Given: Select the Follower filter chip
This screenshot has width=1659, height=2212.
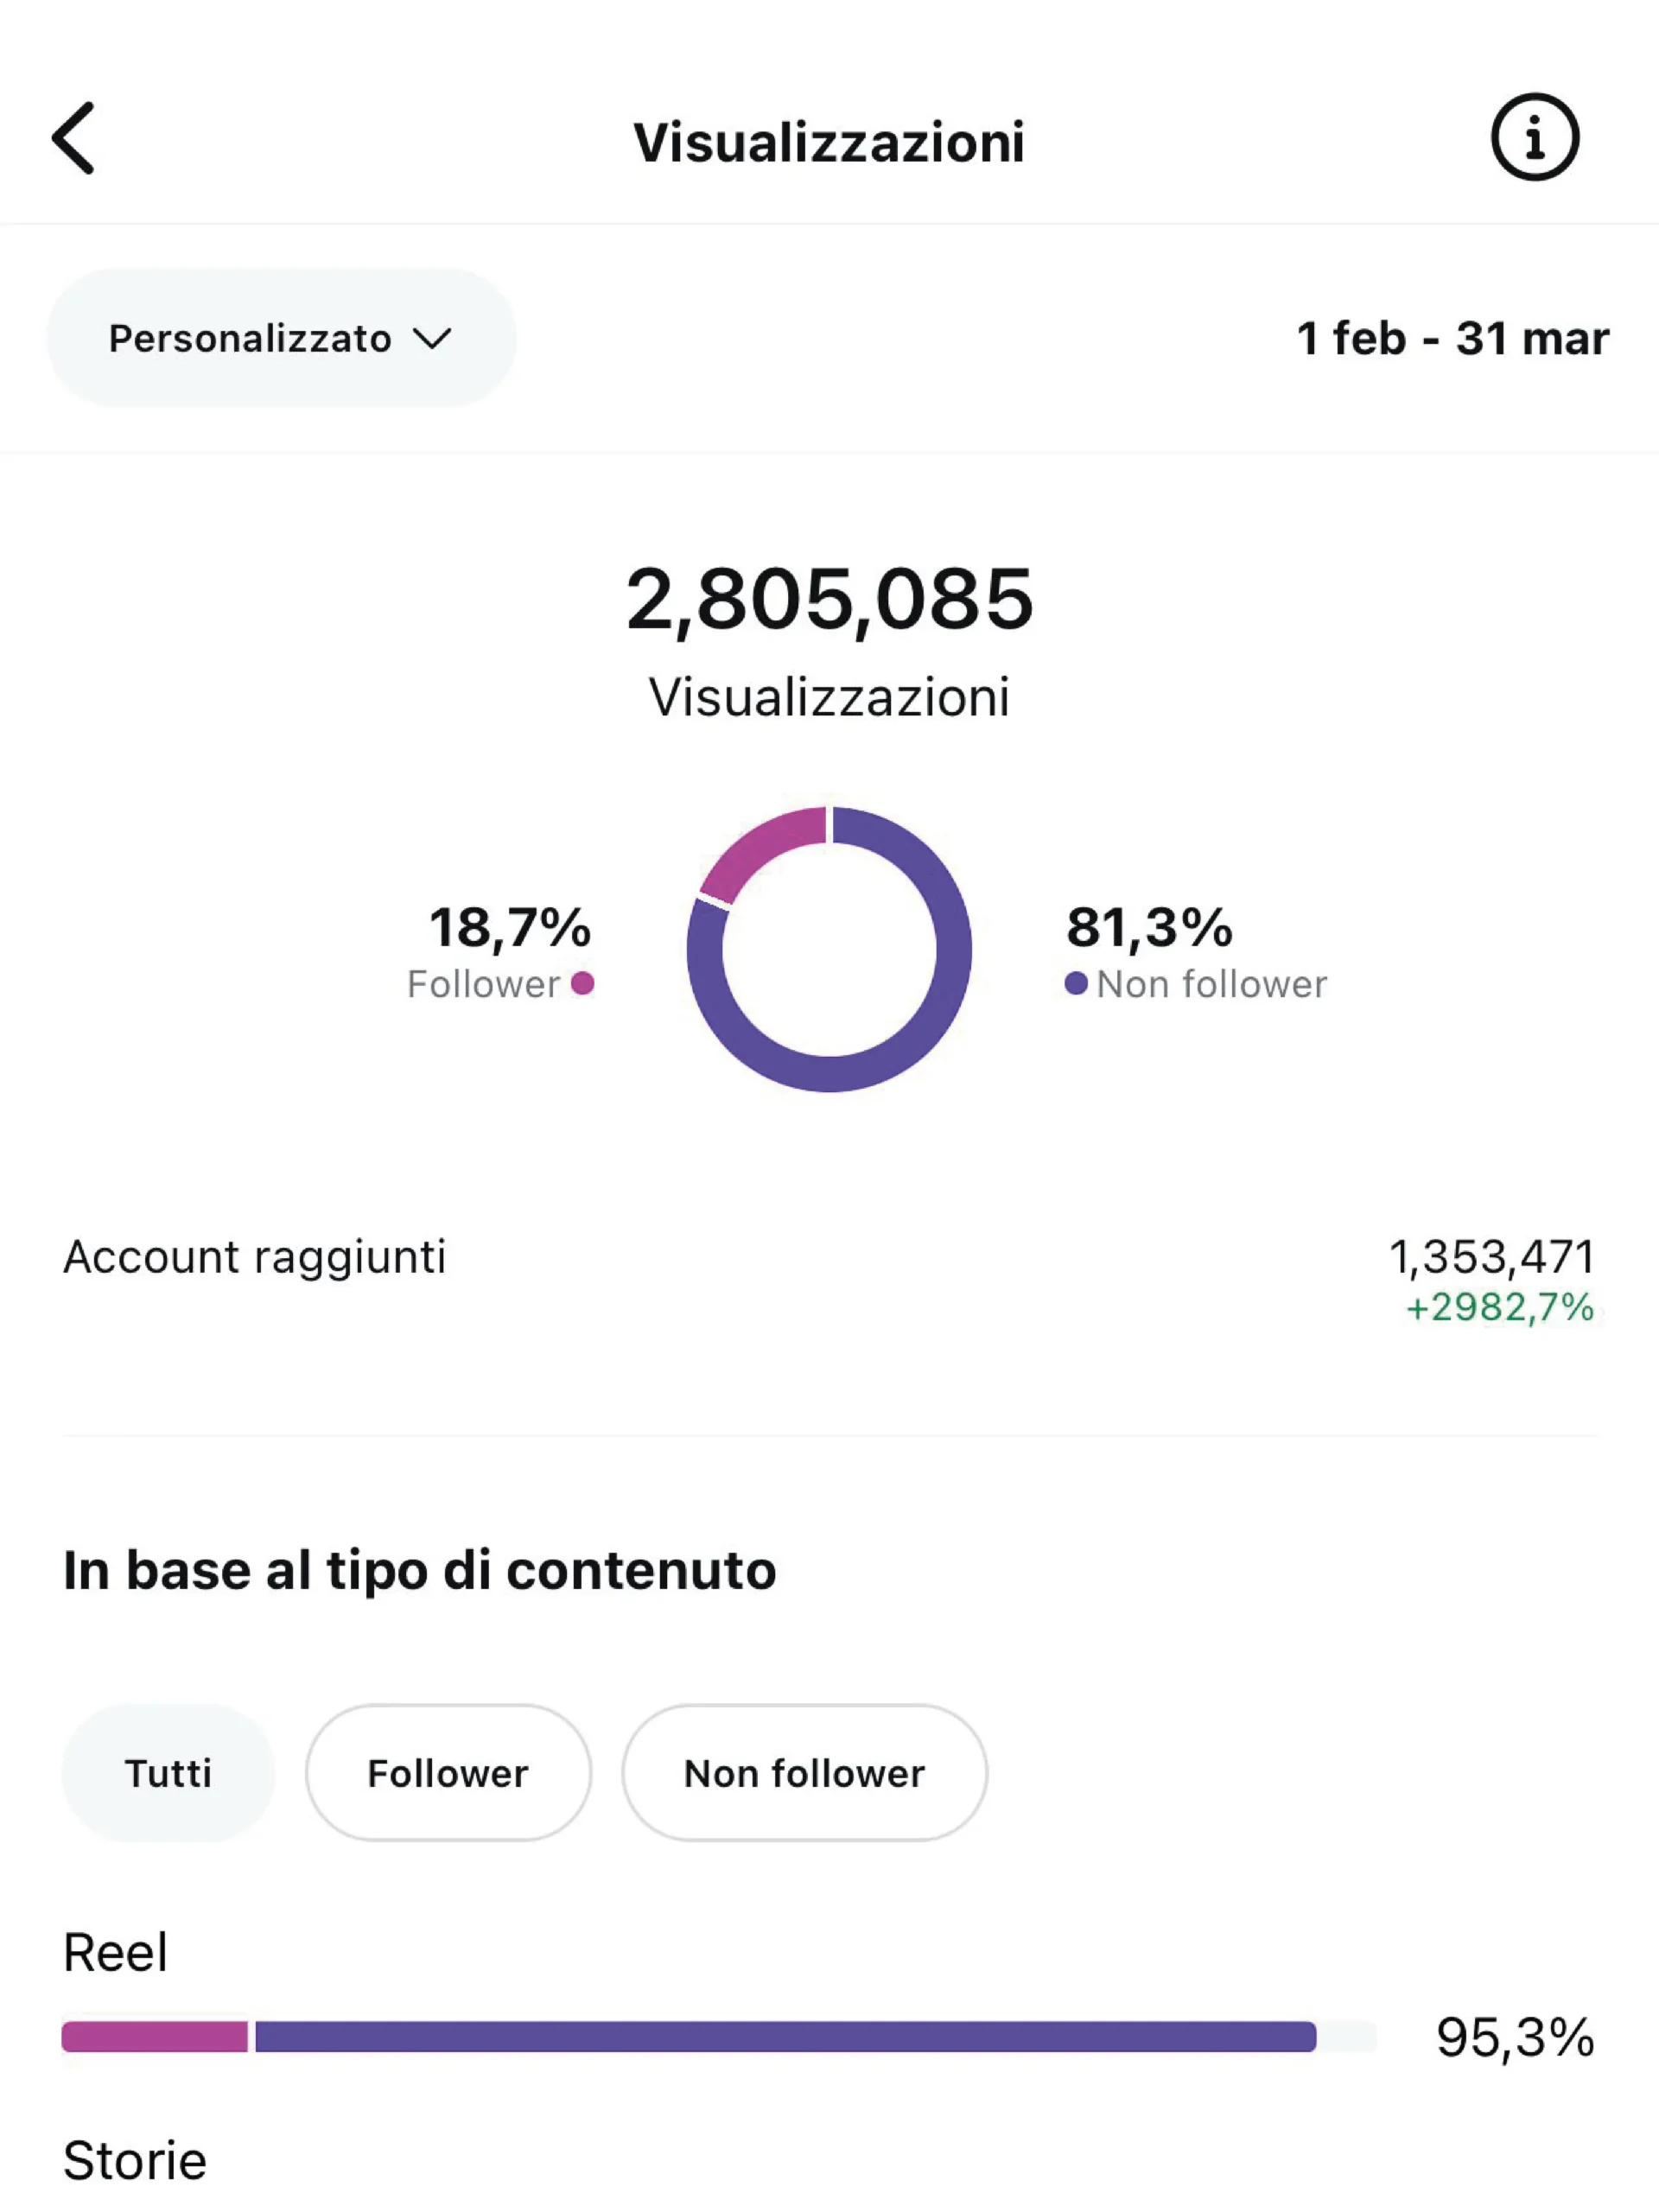Looking at the screenshot, I should [x=448, y=1773].
